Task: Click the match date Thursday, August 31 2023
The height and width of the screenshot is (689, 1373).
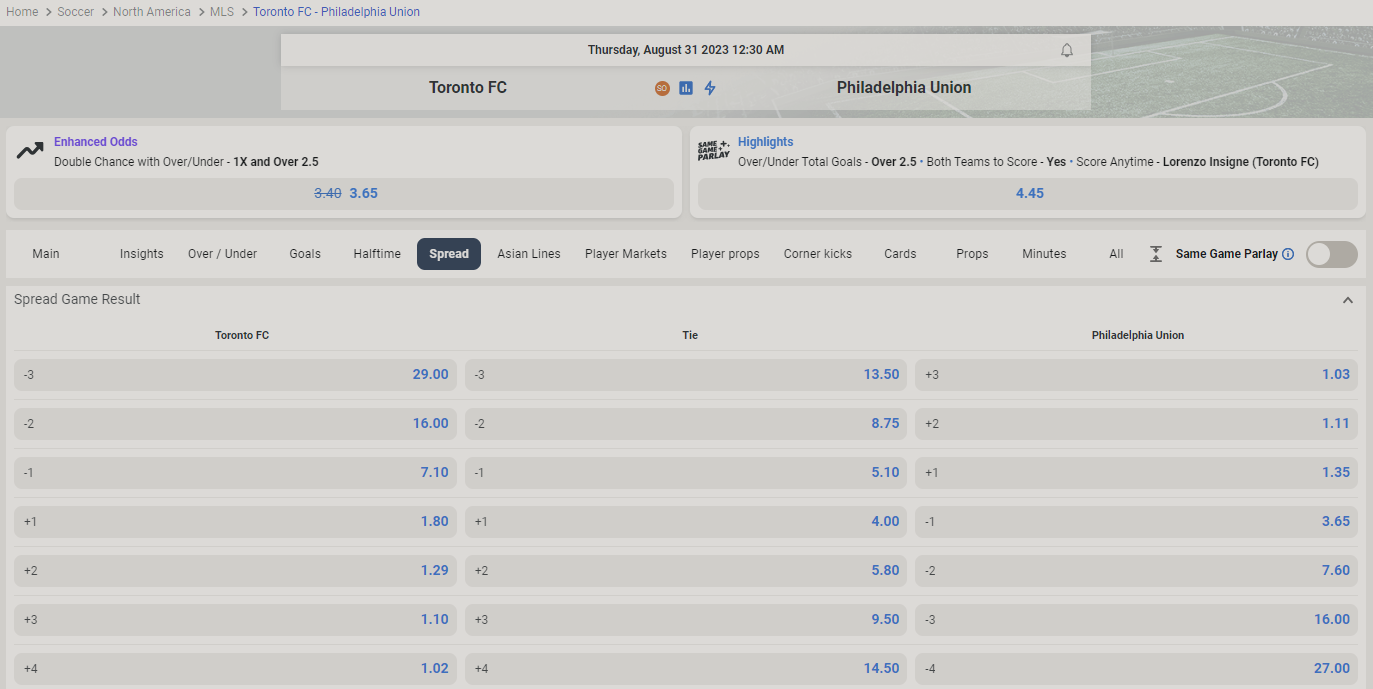Action: coord(686,50)
